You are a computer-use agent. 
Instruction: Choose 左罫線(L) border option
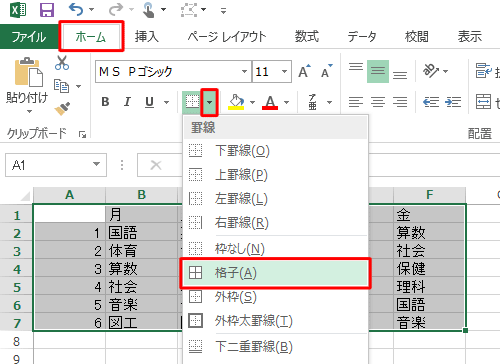(x=276, y=199)
